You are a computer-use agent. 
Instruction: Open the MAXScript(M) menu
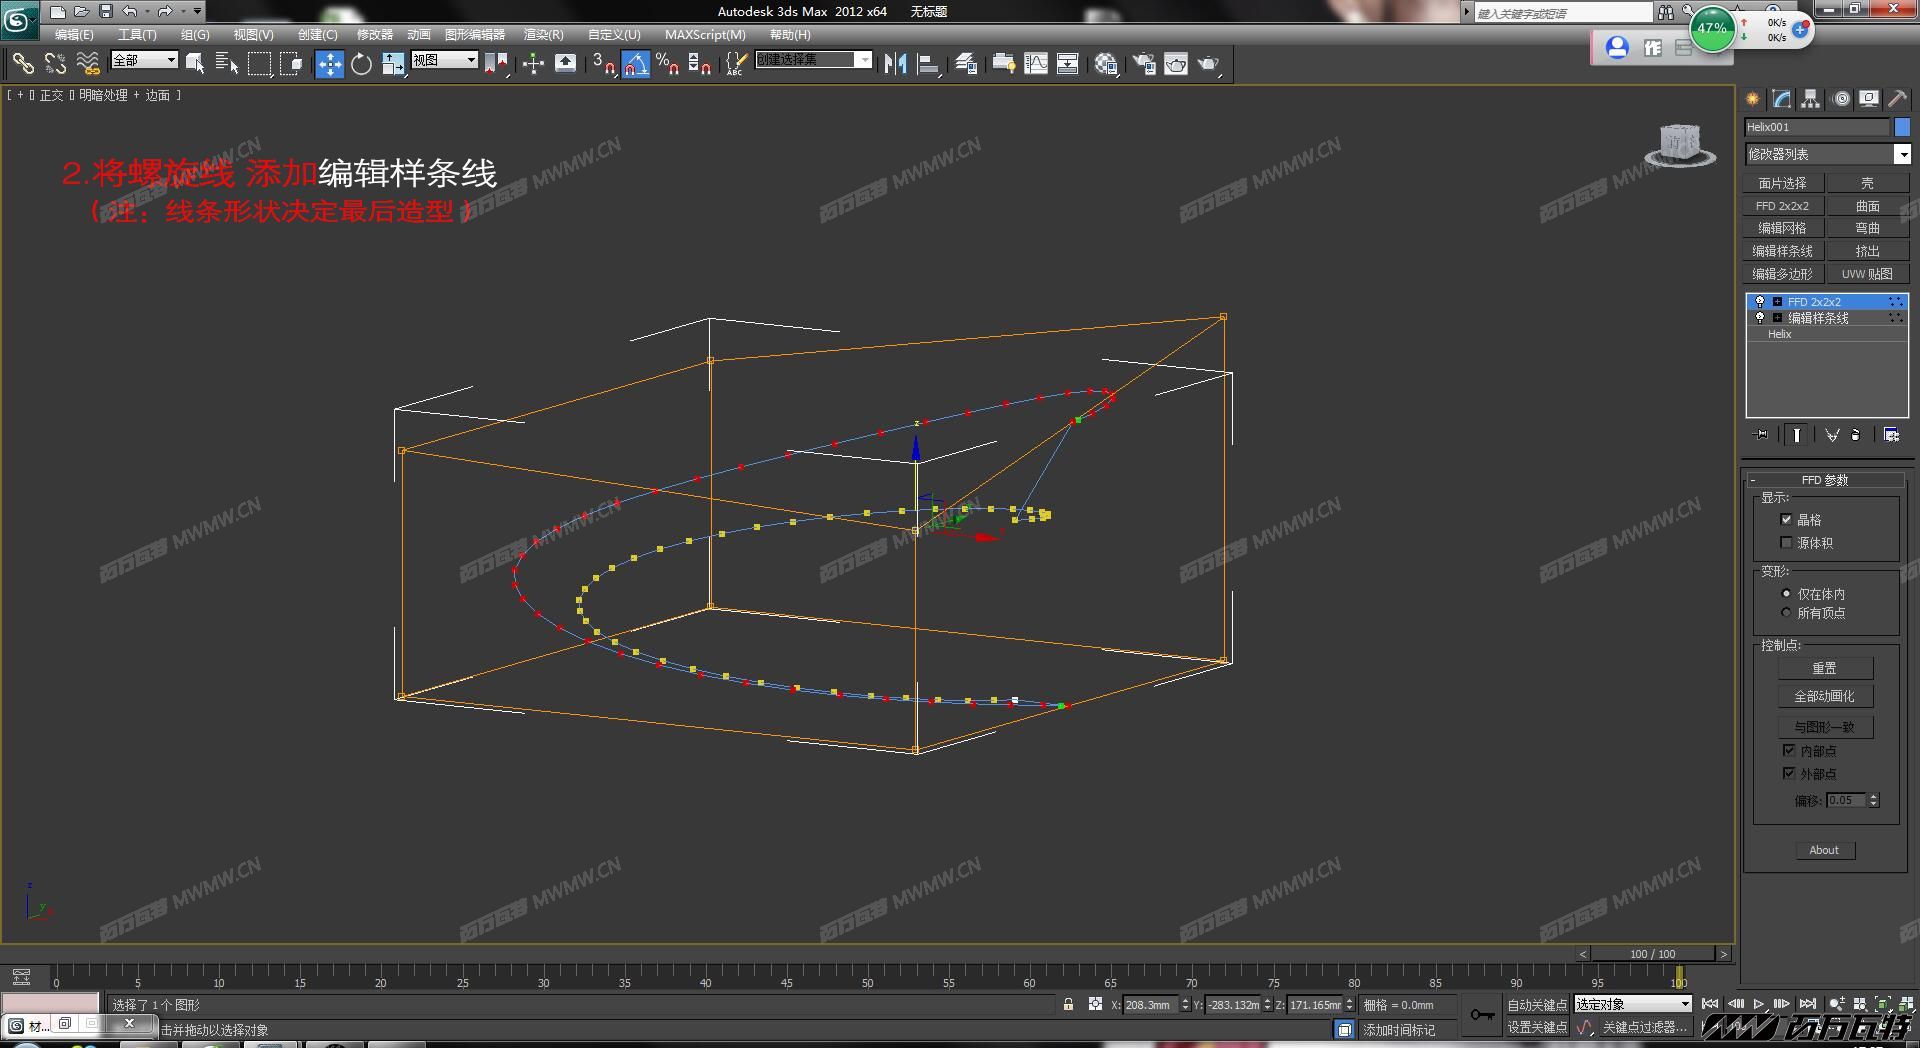tap(705, 34)
